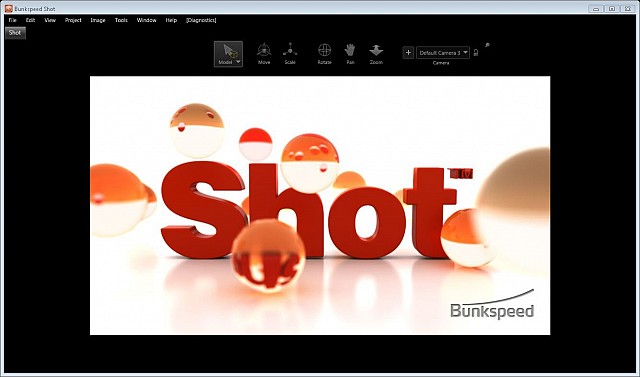Open the Default Camera 3 dropdown
The width and height of the screenshot is (640, 377).
point(443,53)
